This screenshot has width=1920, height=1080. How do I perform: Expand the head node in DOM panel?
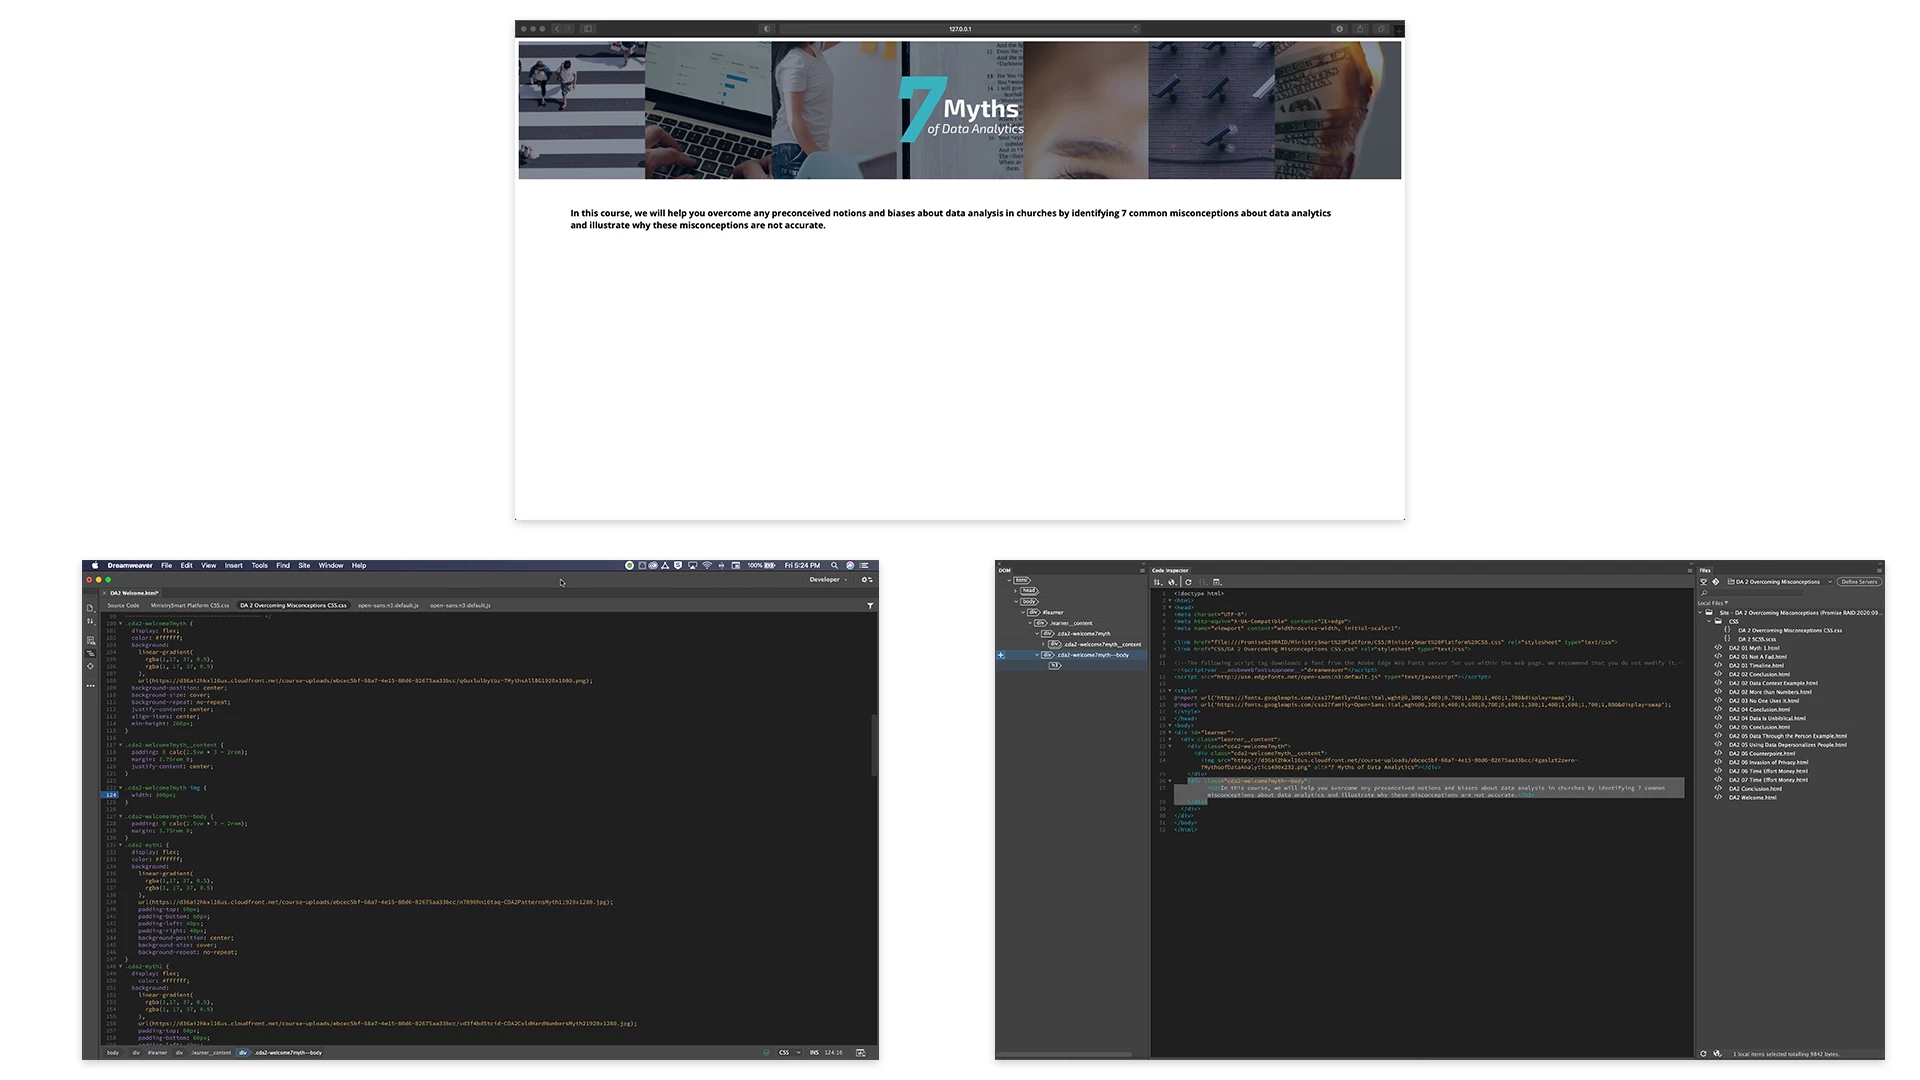[x=1016, y=591]
